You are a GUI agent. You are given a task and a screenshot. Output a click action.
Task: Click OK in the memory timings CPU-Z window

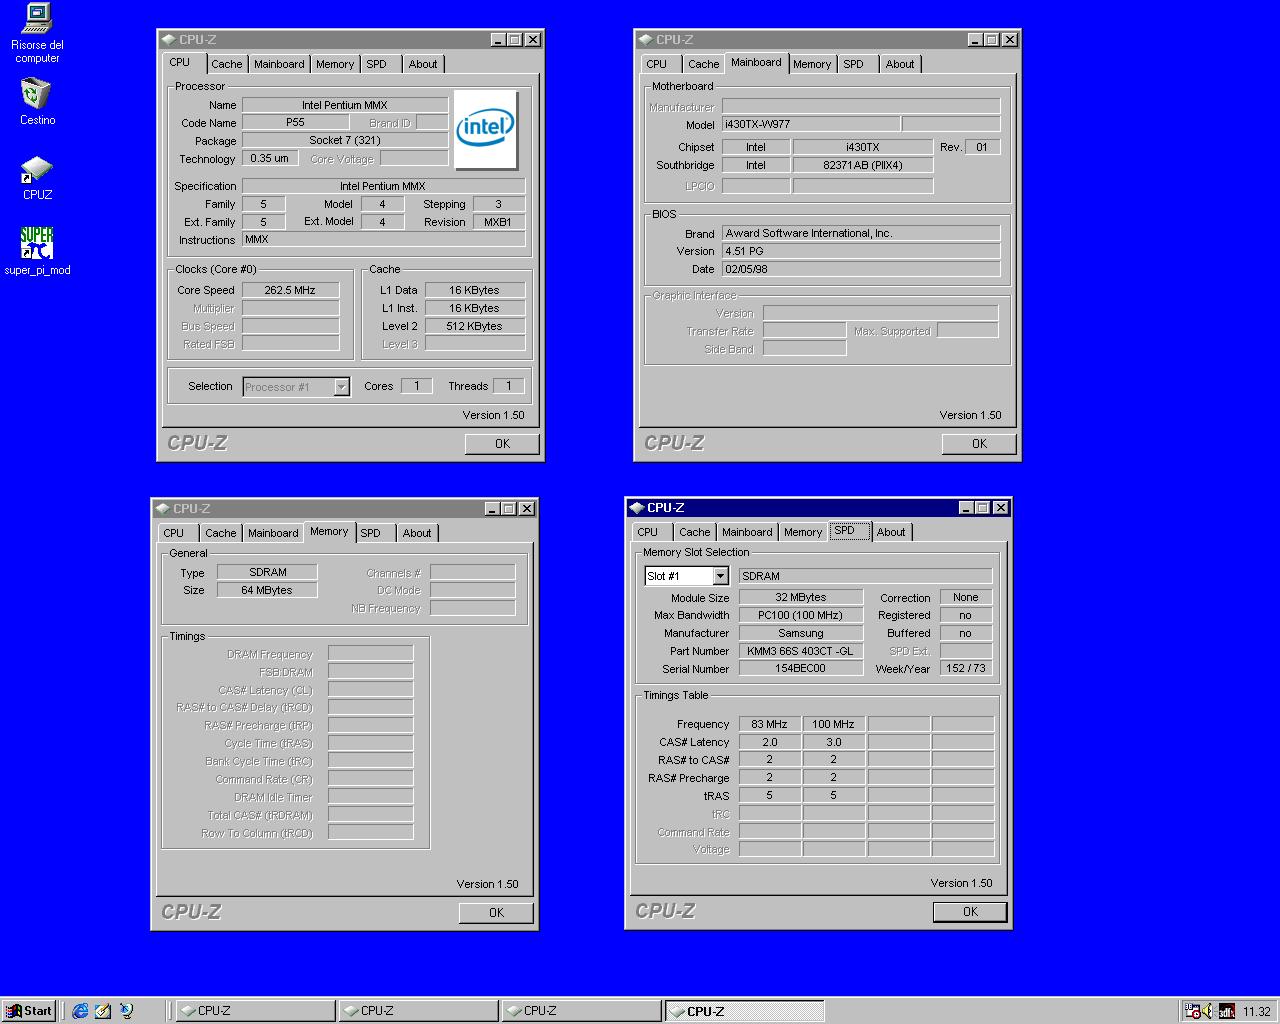coord(496,913)
